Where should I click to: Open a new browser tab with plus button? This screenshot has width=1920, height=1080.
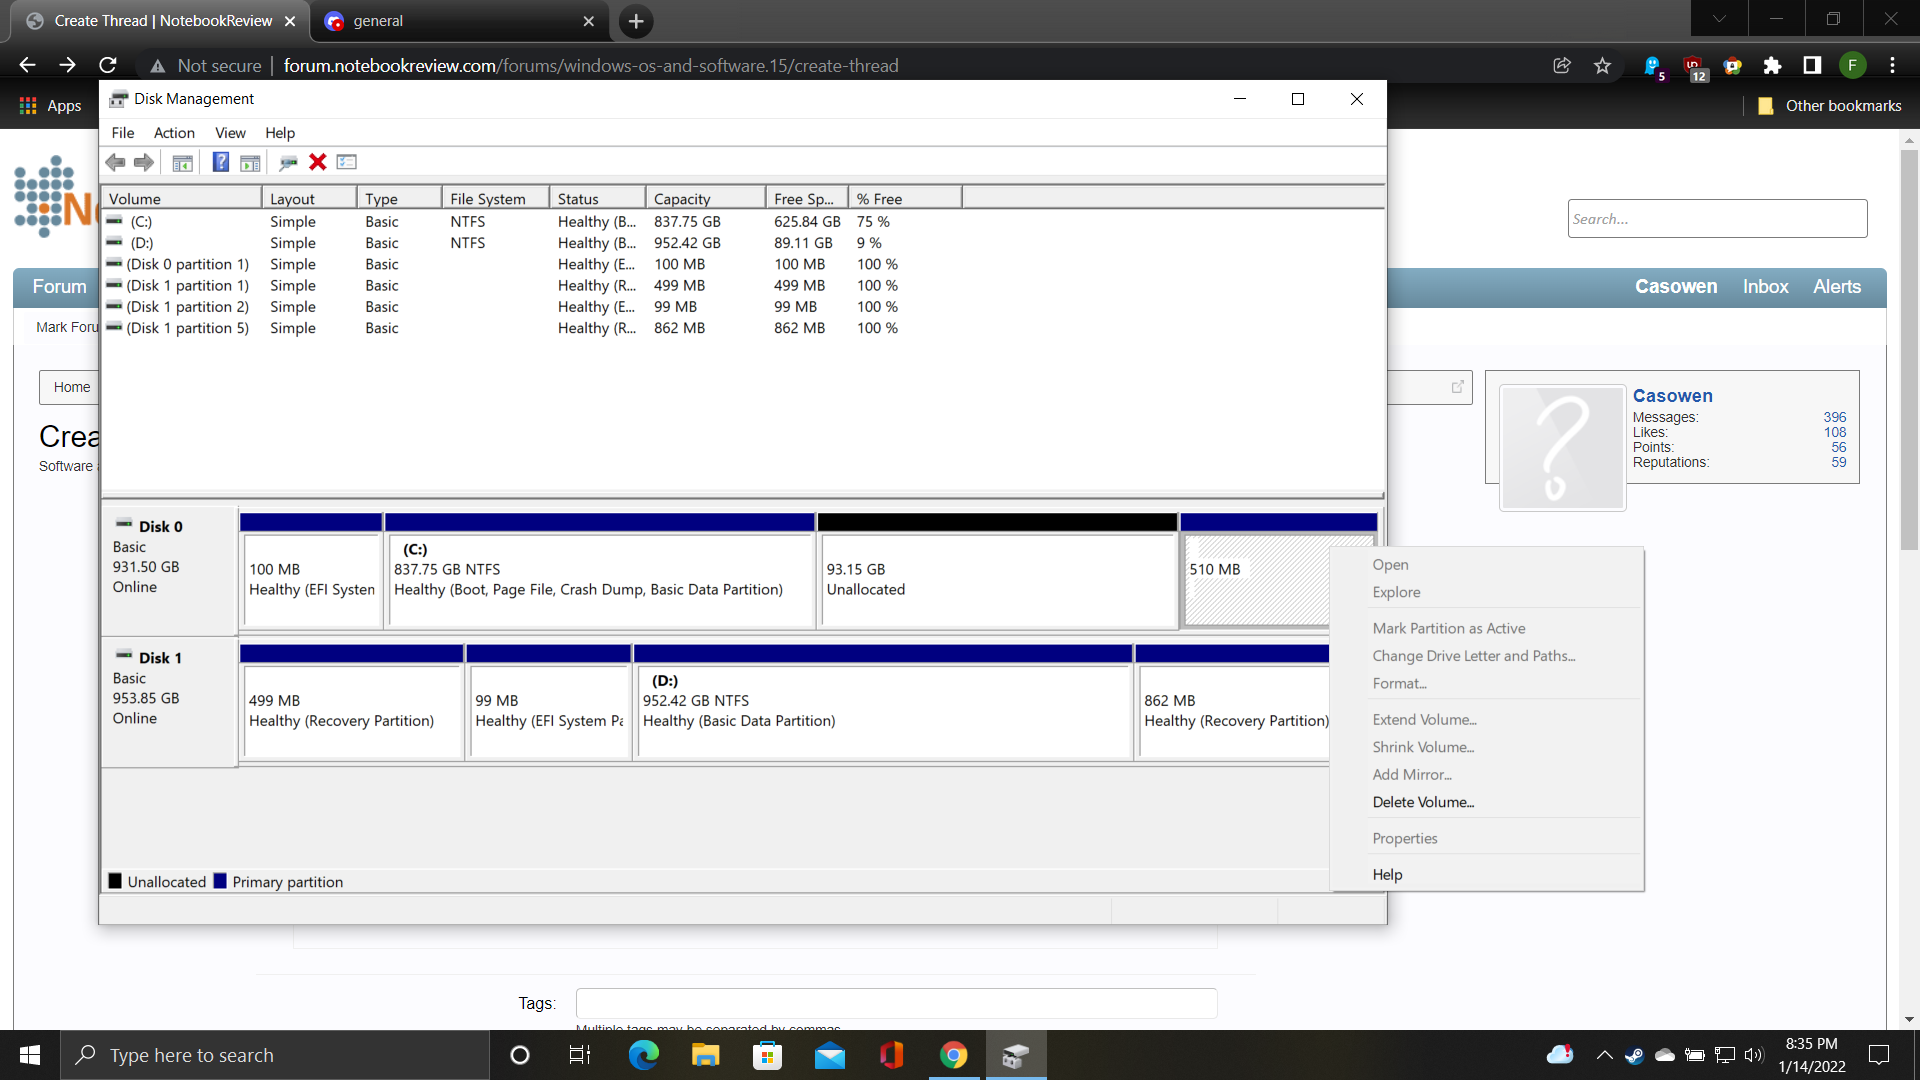[x=636, y=21]
